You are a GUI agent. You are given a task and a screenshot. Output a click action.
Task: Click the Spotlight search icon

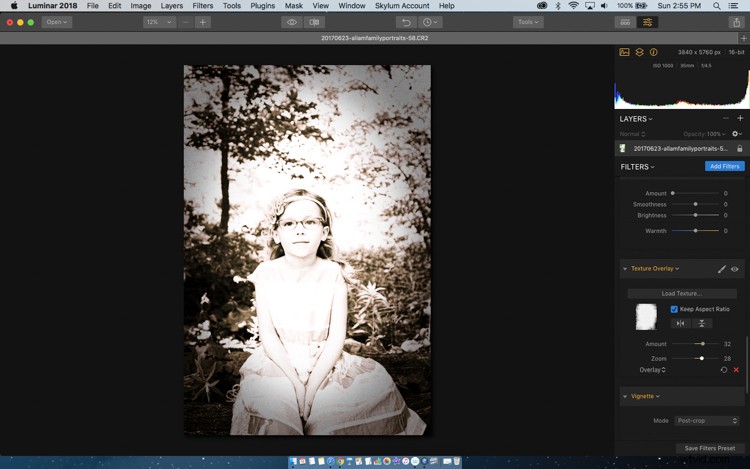coord(716,6)
